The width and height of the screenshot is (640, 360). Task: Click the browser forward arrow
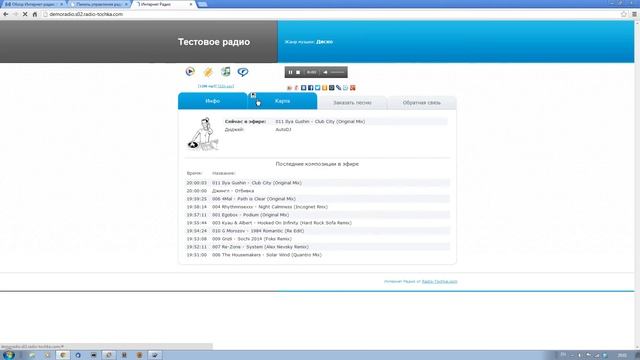point(15,14)
